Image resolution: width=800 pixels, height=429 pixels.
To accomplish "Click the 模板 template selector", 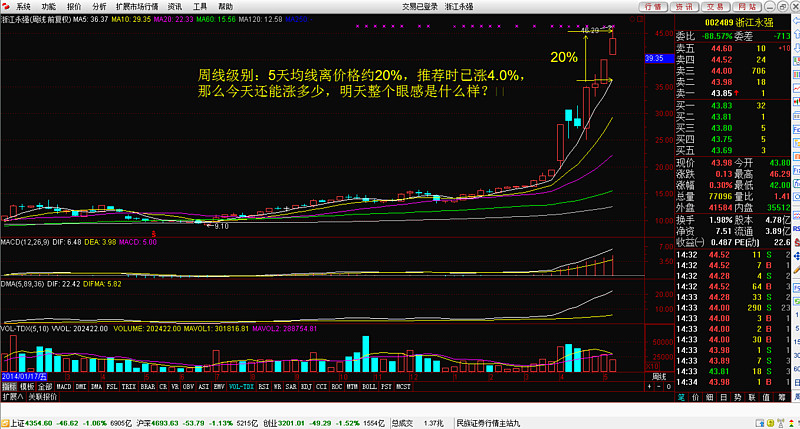I will 25,385.
